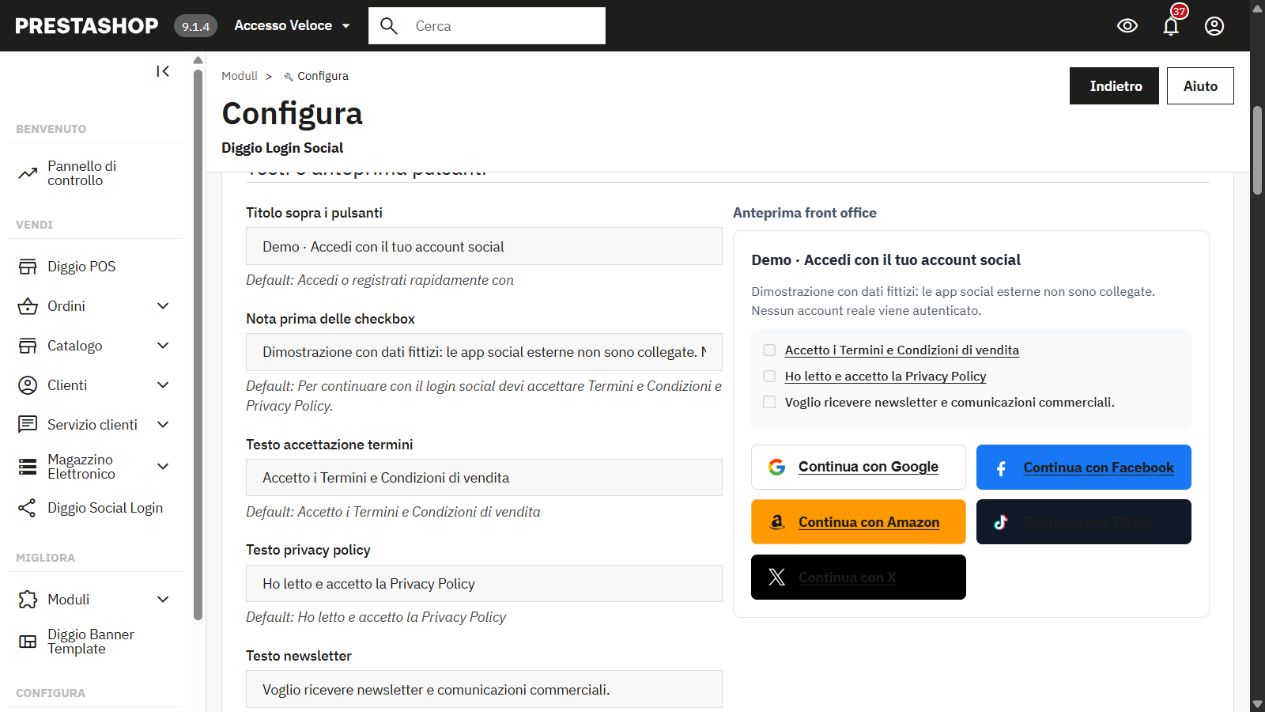Viewport: 1265px width, 712px height.
Task: Open the shop view eye icon
Action: coord(1127,26)
